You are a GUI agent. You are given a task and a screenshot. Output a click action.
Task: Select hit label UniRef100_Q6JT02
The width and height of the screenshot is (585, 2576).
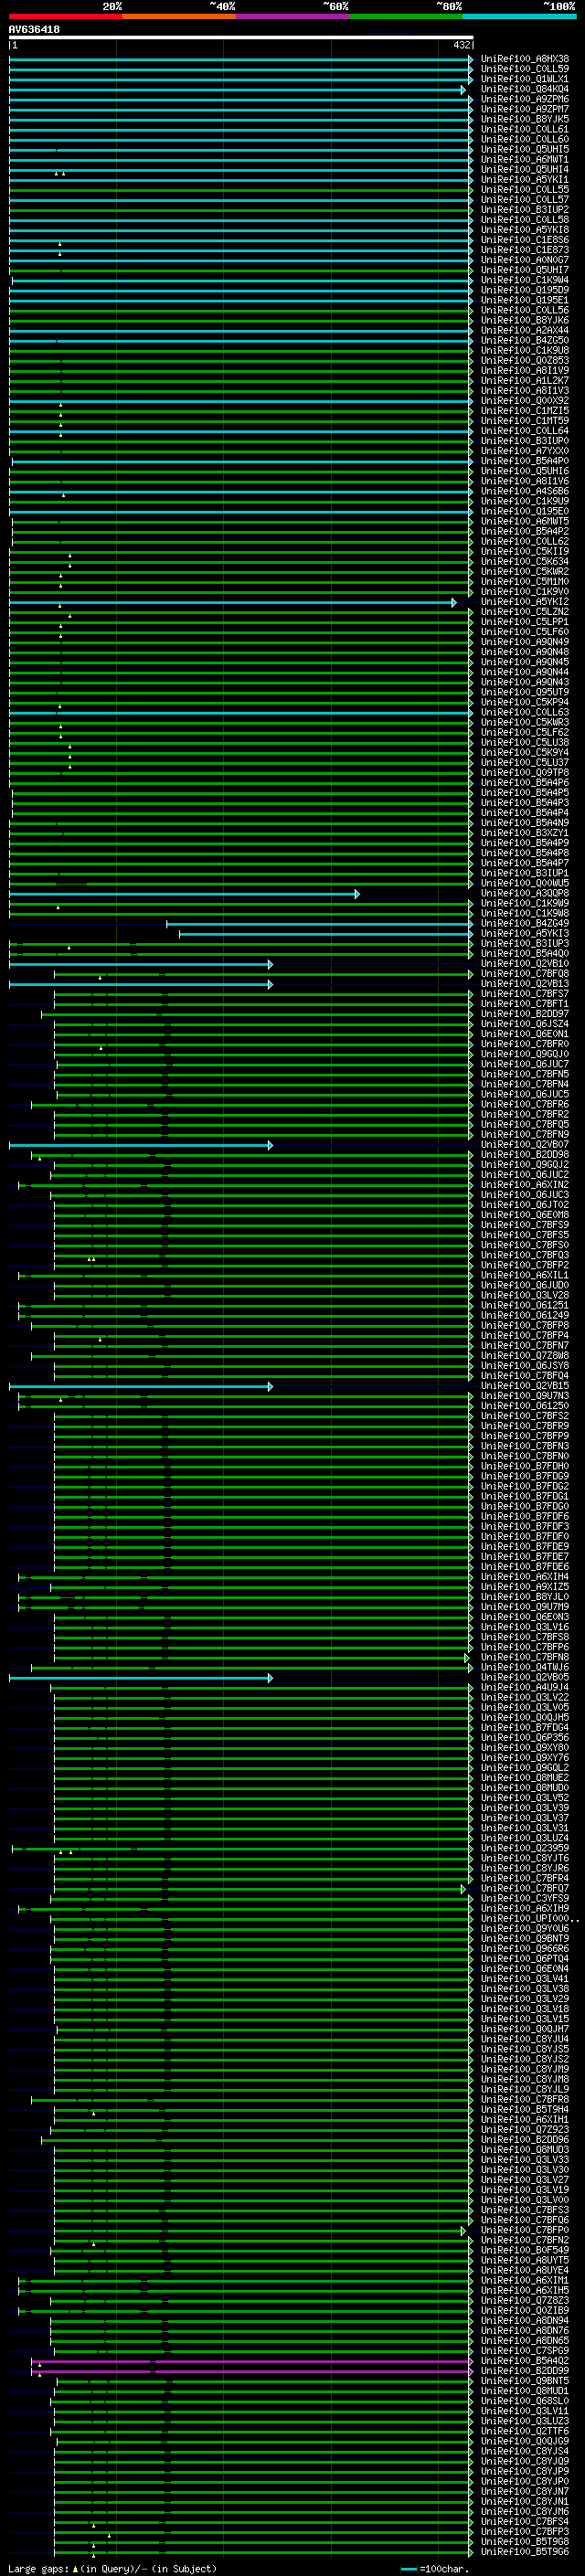click(x=524, y=1205)
